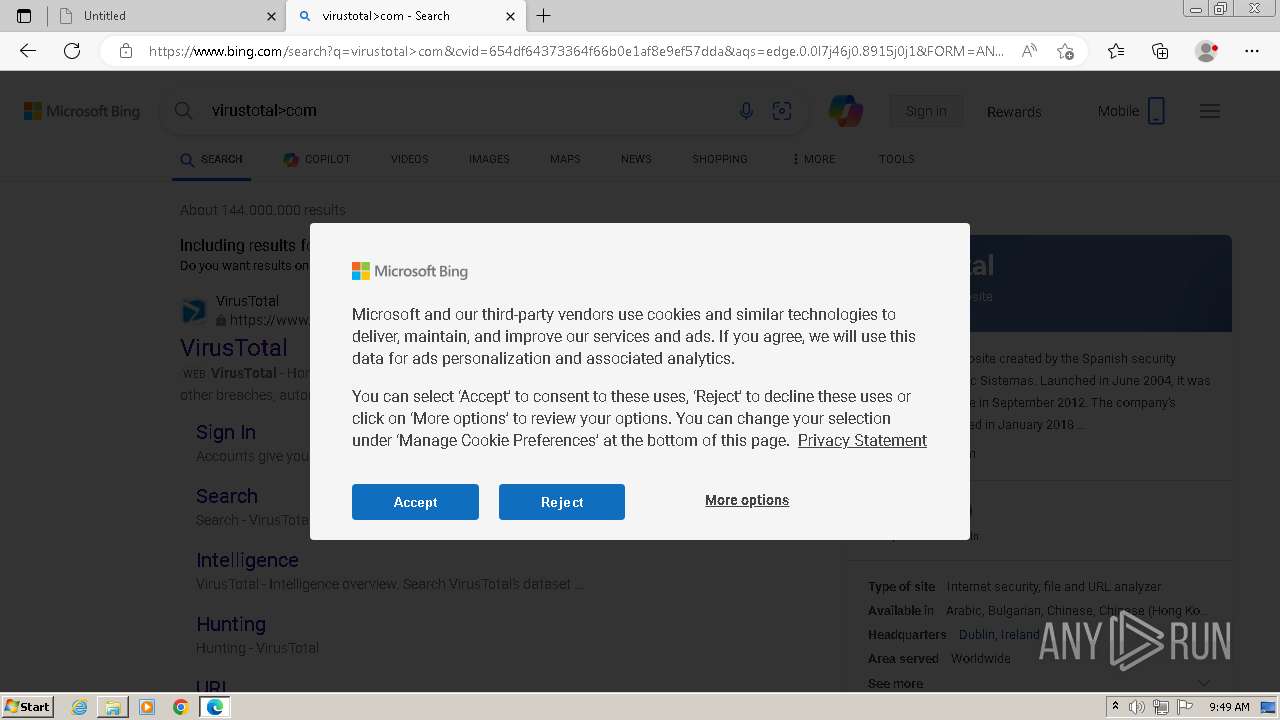The width and height of the screenshot is (1280, 720).
Task: Reject the cookie consent
Action: pyautogui.click(x=562, y=502)
